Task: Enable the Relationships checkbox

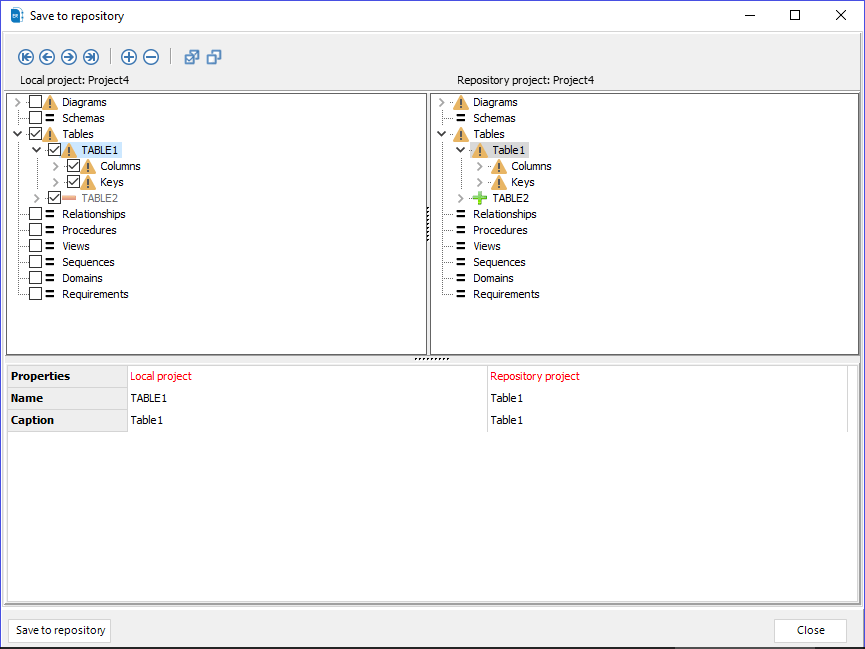Action: [37, 213]
